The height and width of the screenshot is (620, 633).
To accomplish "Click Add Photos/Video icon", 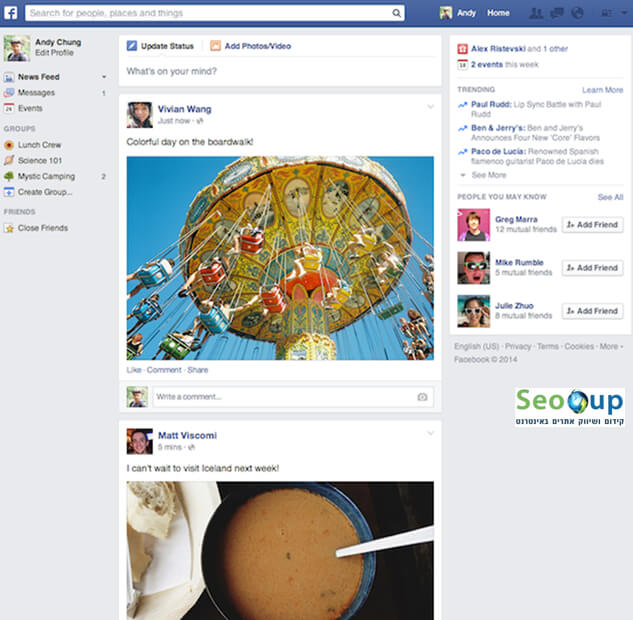I will [215, 46].
